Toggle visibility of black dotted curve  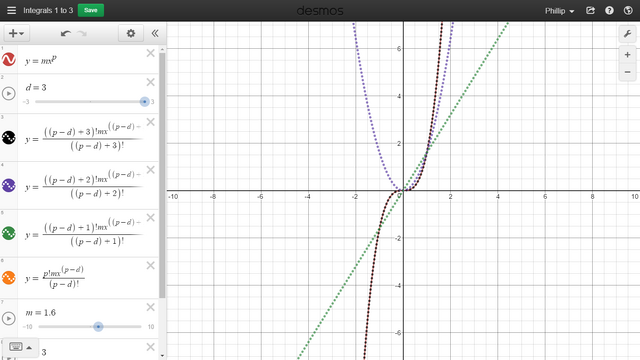[x=9, y=138]
